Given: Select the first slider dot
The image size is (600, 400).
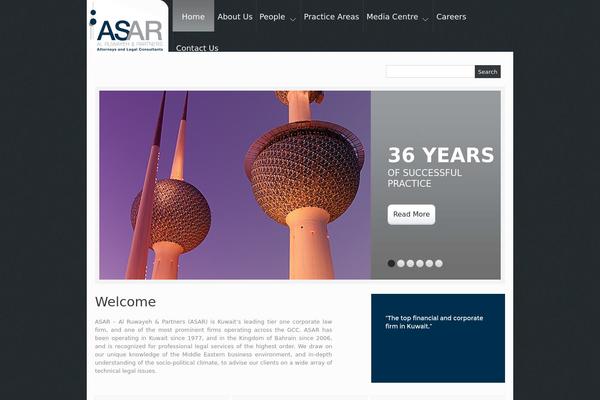Looking at the screenshot, I should [x=391, y=263].
